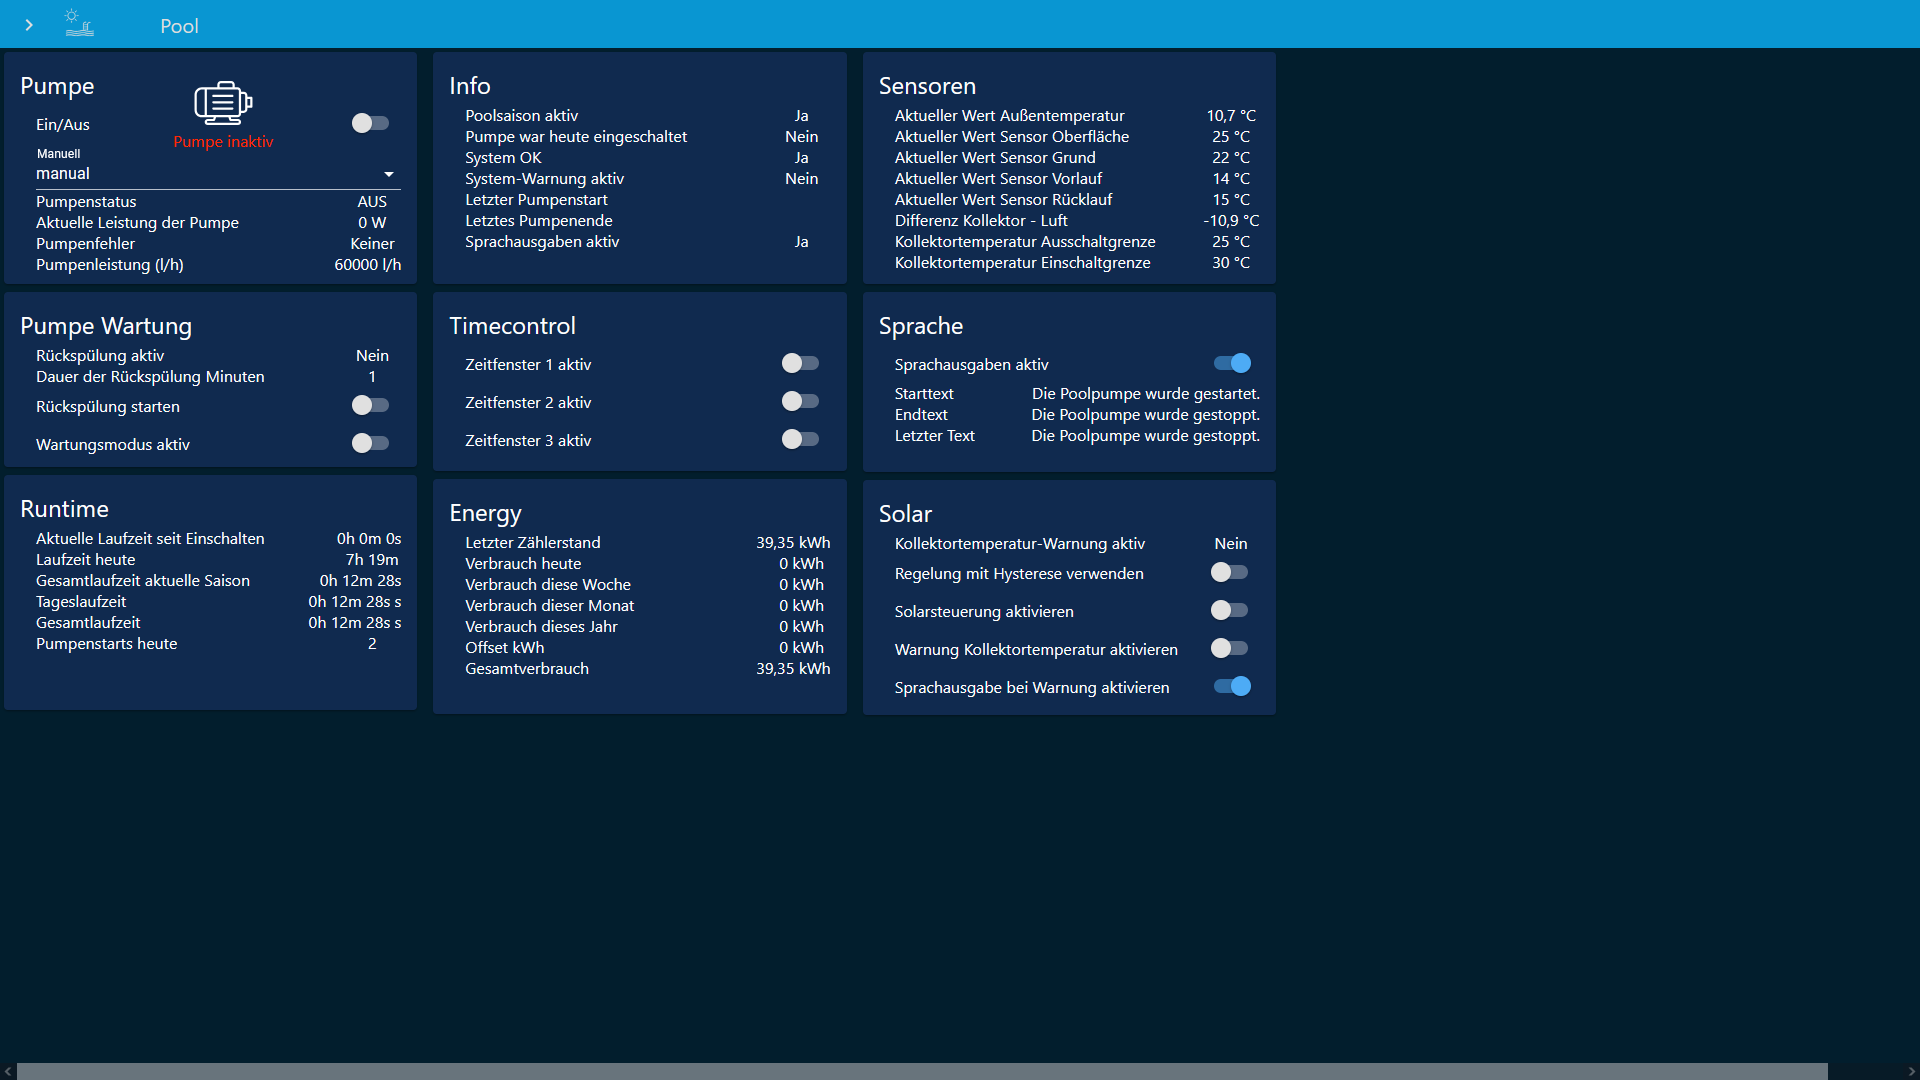Click the right scroll arrow at bottom
The image size is (1920, 1080).
click(1911, 1071)
